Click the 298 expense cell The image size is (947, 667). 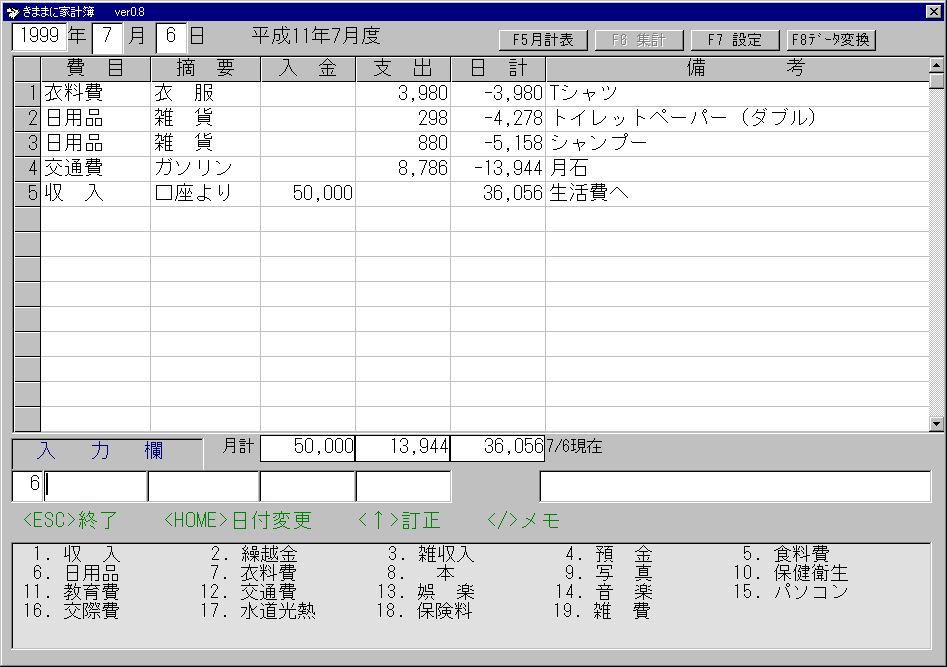(403, 118)
